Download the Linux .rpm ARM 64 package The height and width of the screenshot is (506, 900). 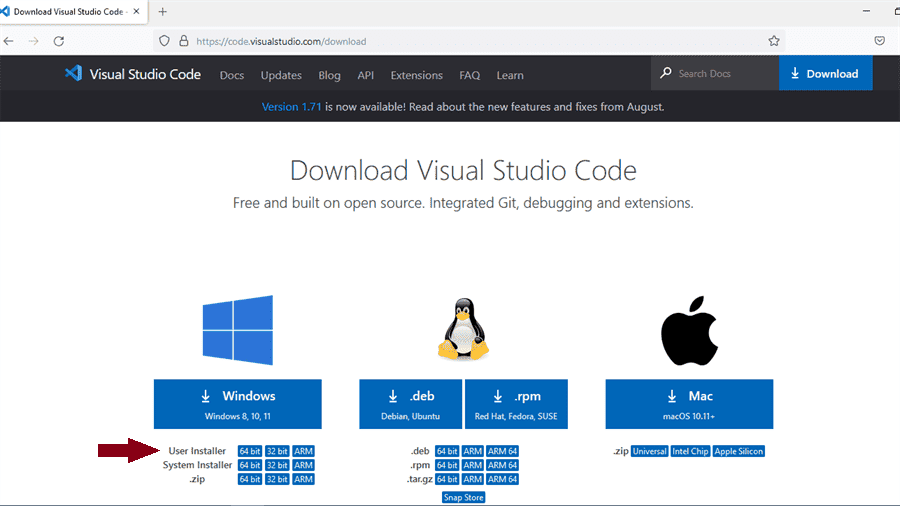tap(502, 465)
